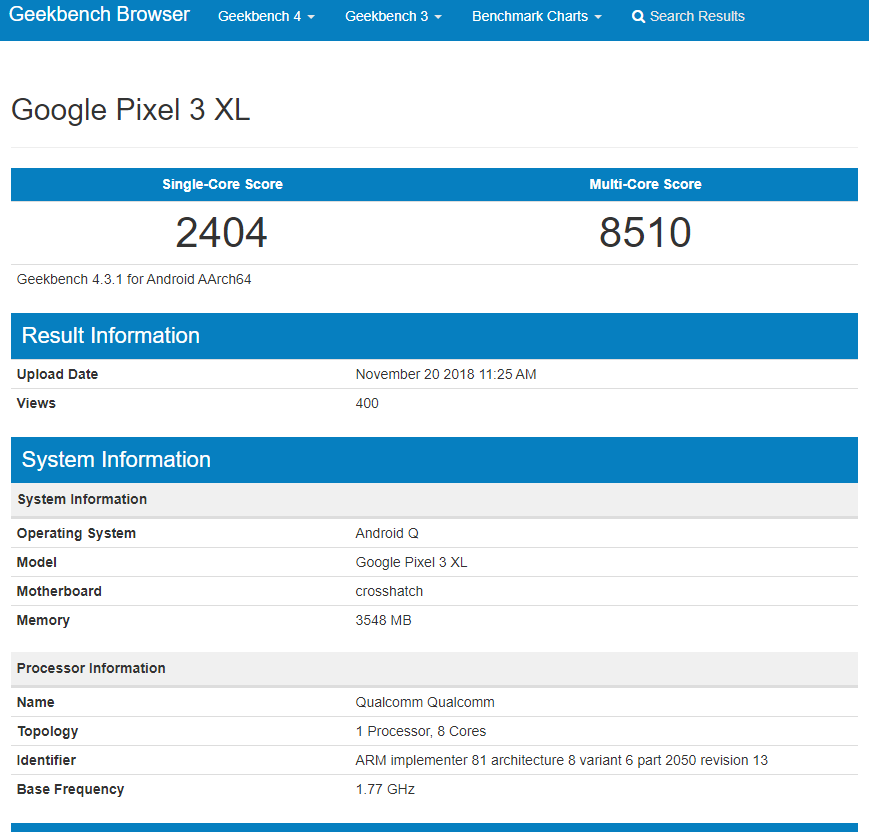Select the Upload Date value
This screenshot has height=832, width=869.
click(x=446, y=374)
